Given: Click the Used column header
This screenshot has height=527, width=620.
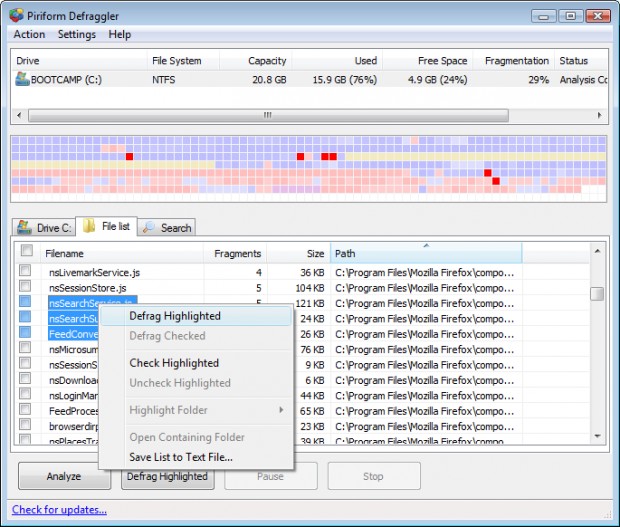Looking at the screenshot, I should 337,61.
